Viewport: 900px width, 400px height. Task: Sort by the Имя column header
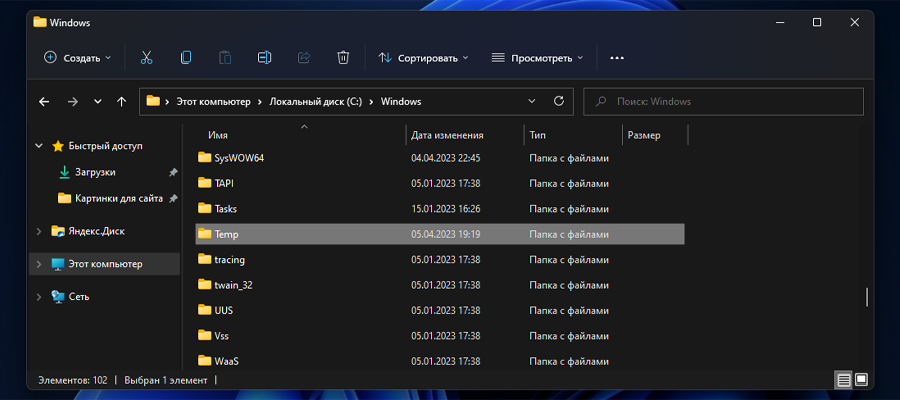pos(218,135)
